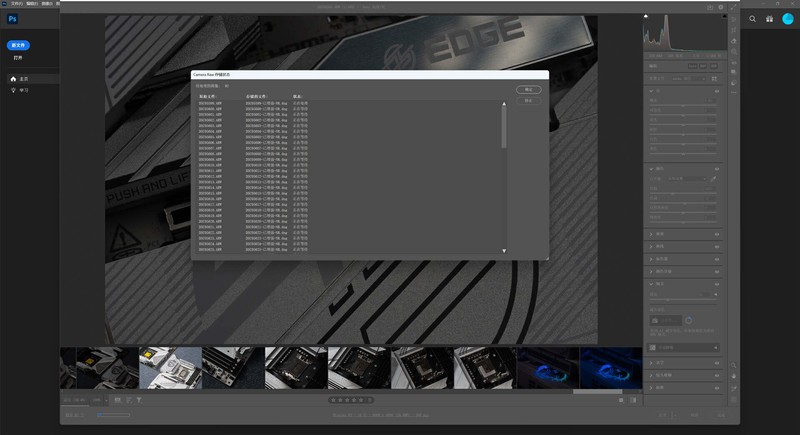Toggle highlight clipping warning on histogram
The image size is (800, 435).
click(x=724, y=16)
